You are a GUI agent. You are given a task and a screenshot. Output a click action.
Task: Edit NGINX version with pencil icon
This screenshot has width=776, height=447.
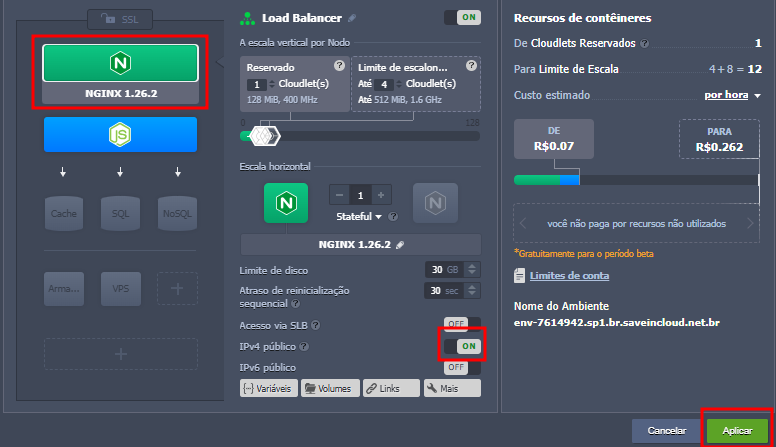[400, 245]
